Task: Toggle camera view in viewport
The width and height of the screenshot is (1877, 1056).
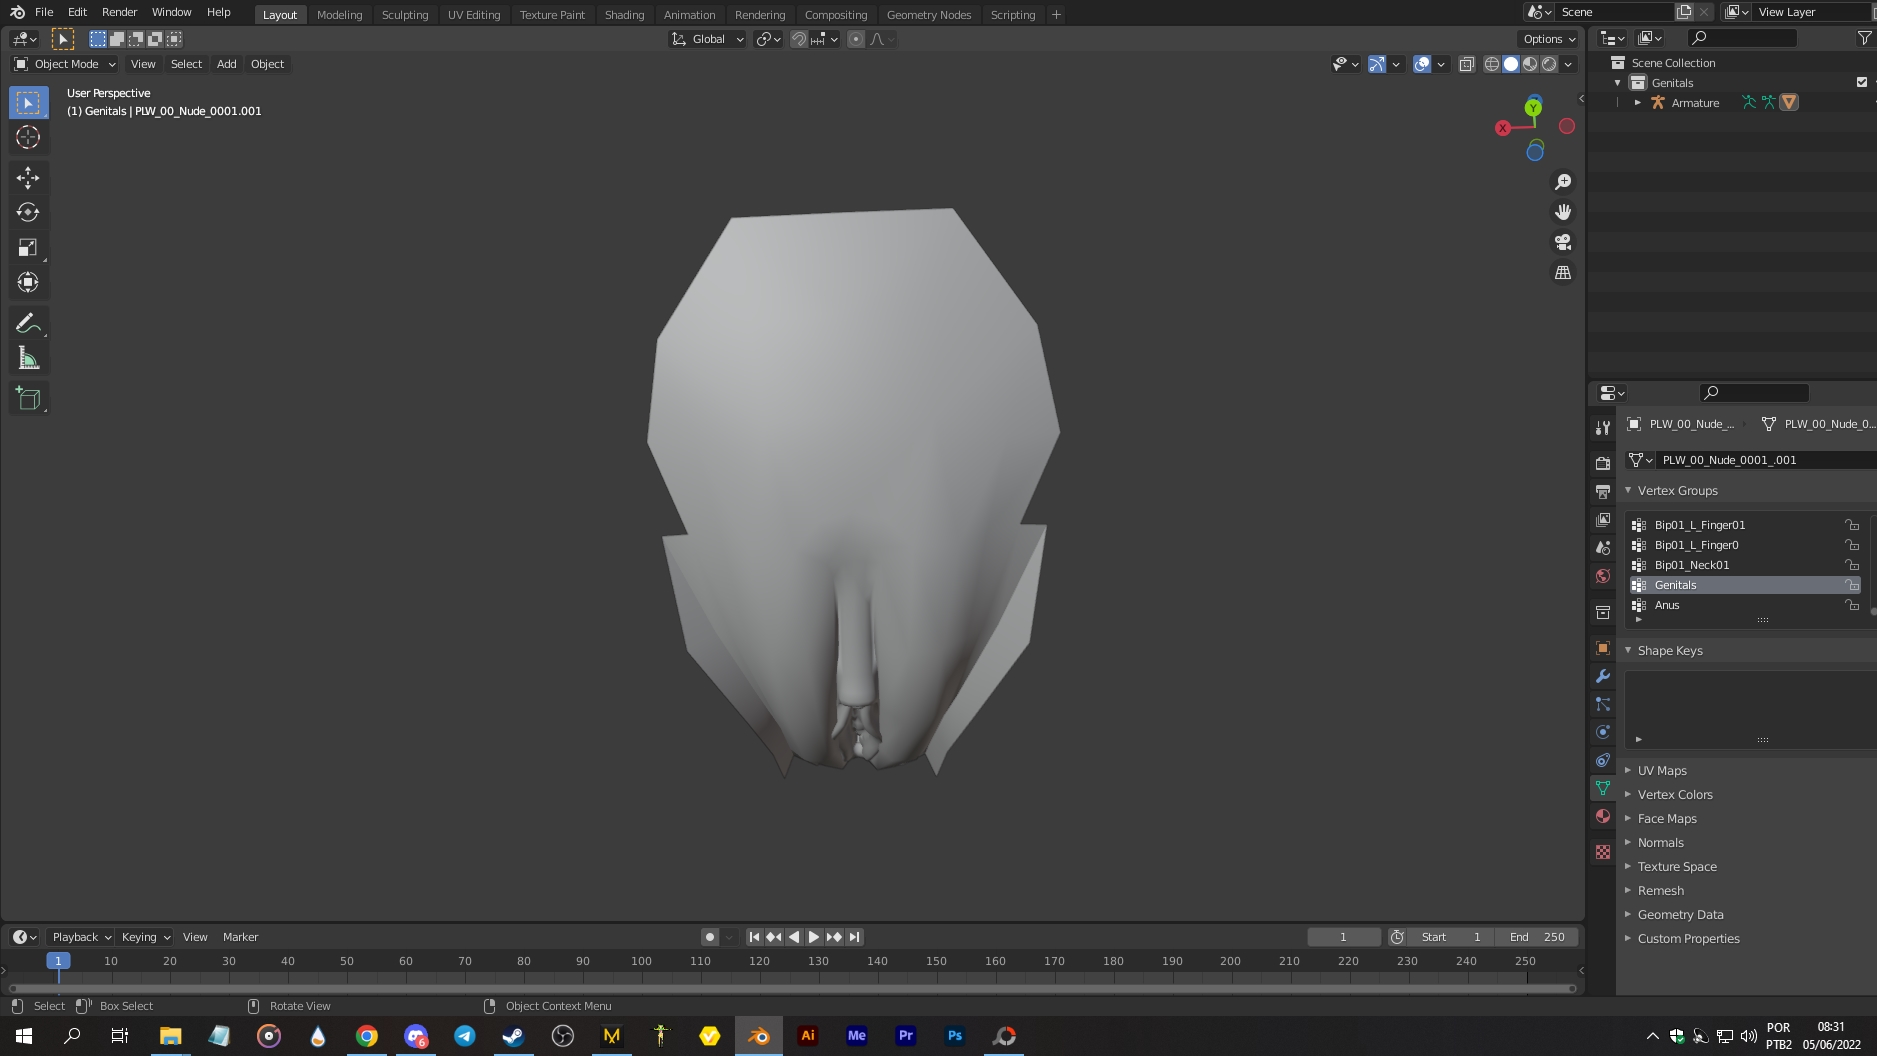Action: tap(1562, 243)
